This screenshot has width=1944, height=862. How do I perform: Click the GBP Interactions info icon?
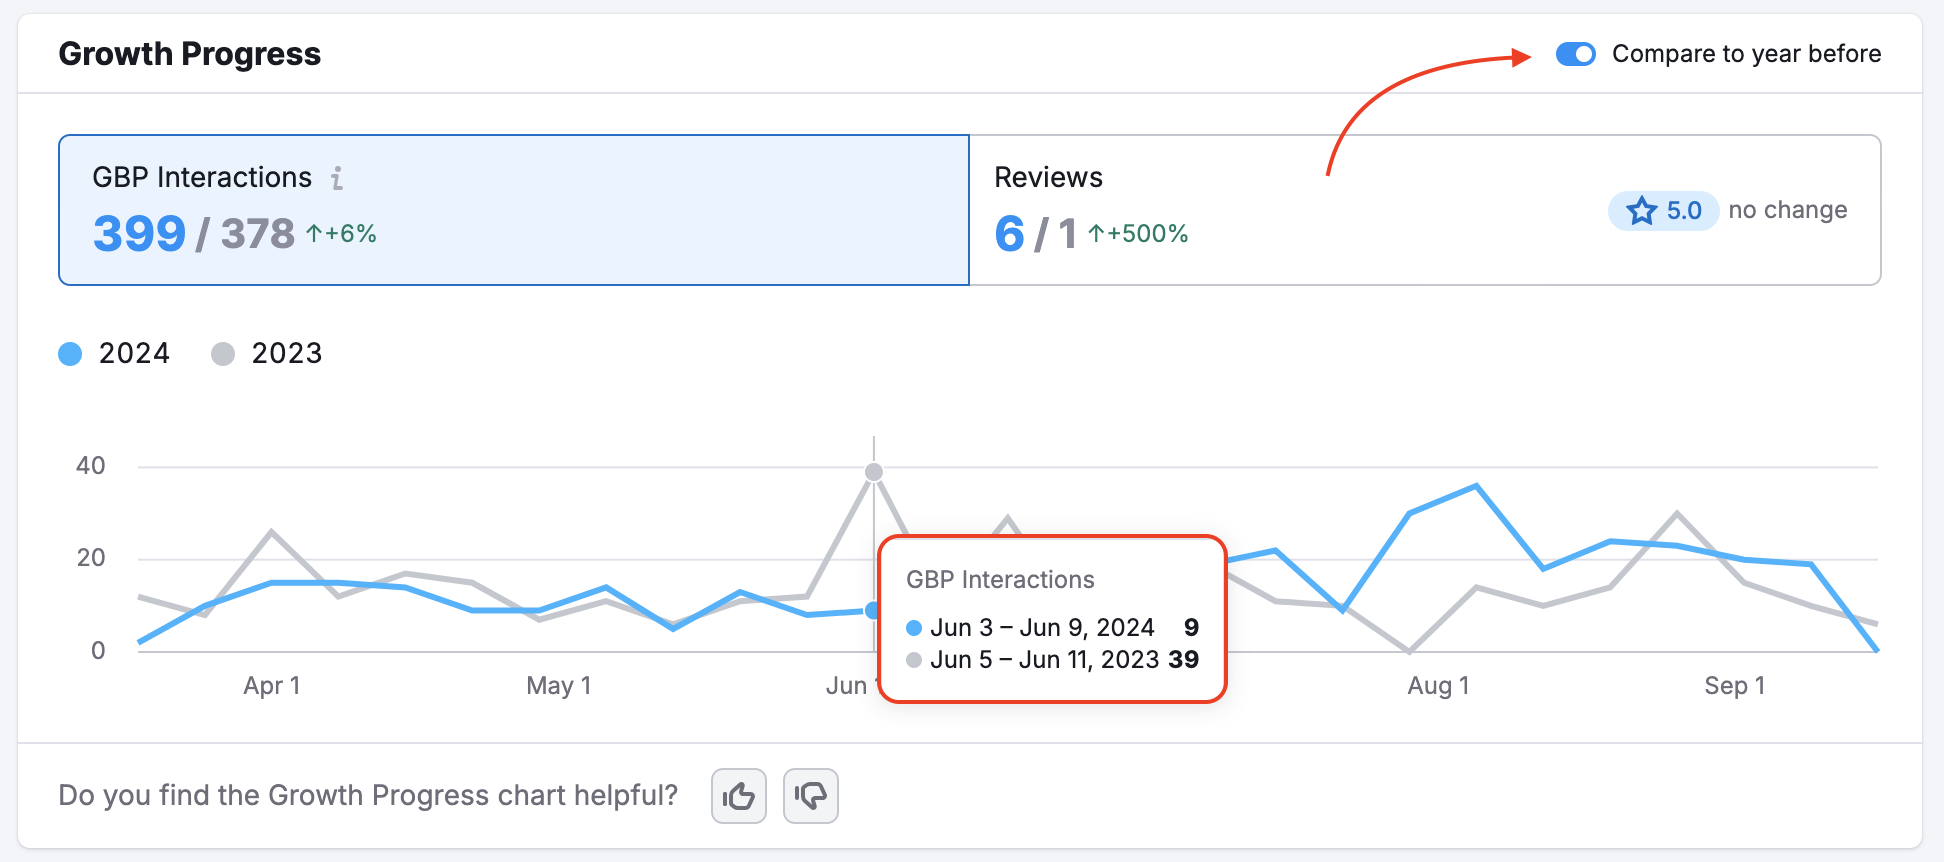pos(337,178)
